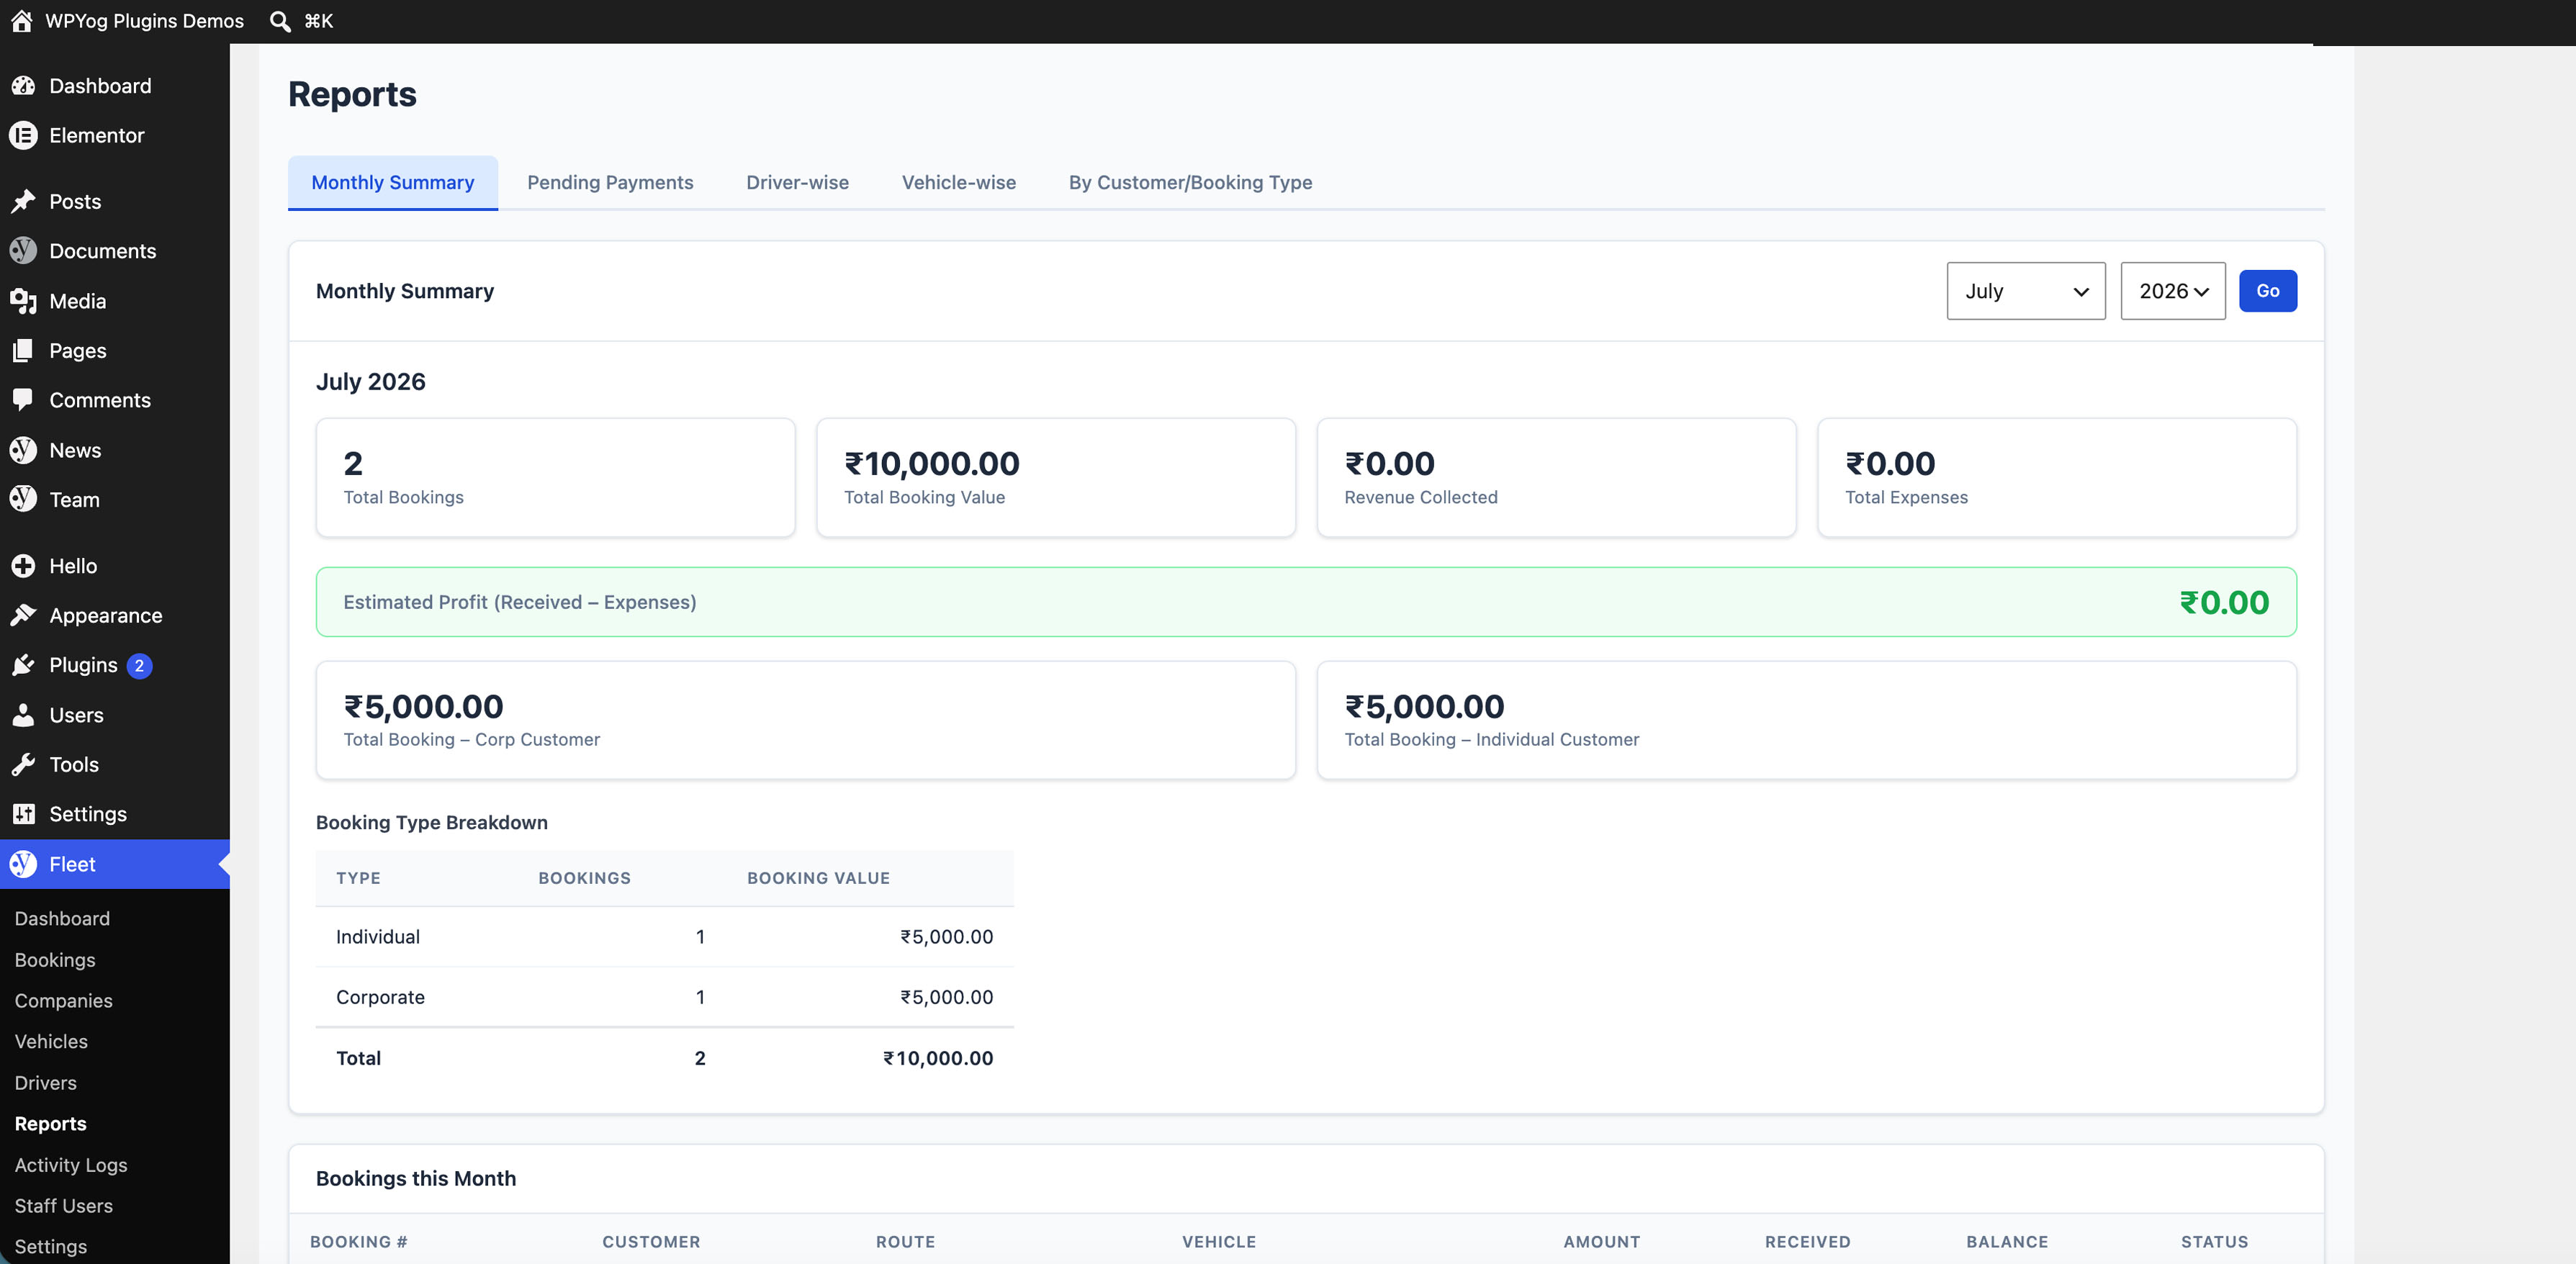Click the AMOUNT column header
This screenshot has width=2576, height=1264.
1602,1242
